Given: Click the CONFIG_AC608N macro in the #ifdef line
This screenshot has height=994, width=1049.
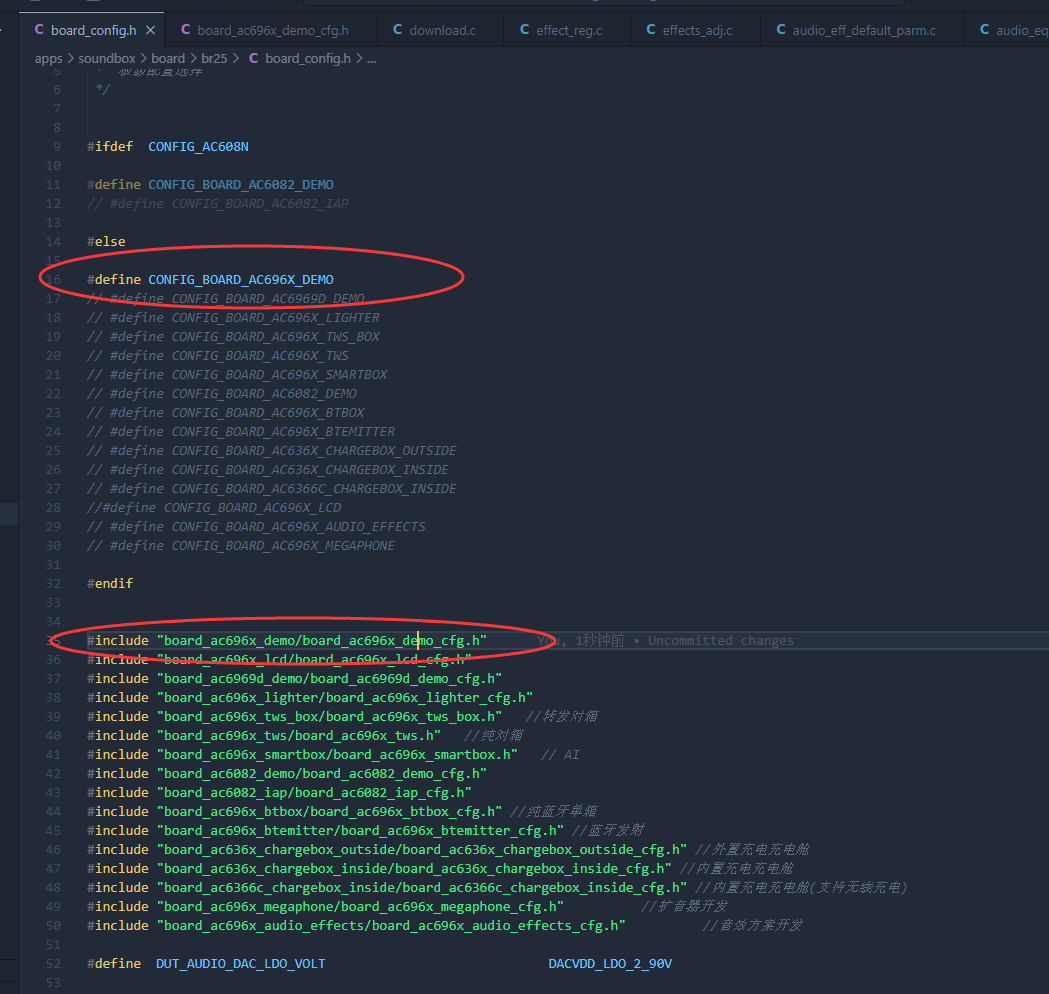Looking at the screenshot, I should (x=198, y=146).
